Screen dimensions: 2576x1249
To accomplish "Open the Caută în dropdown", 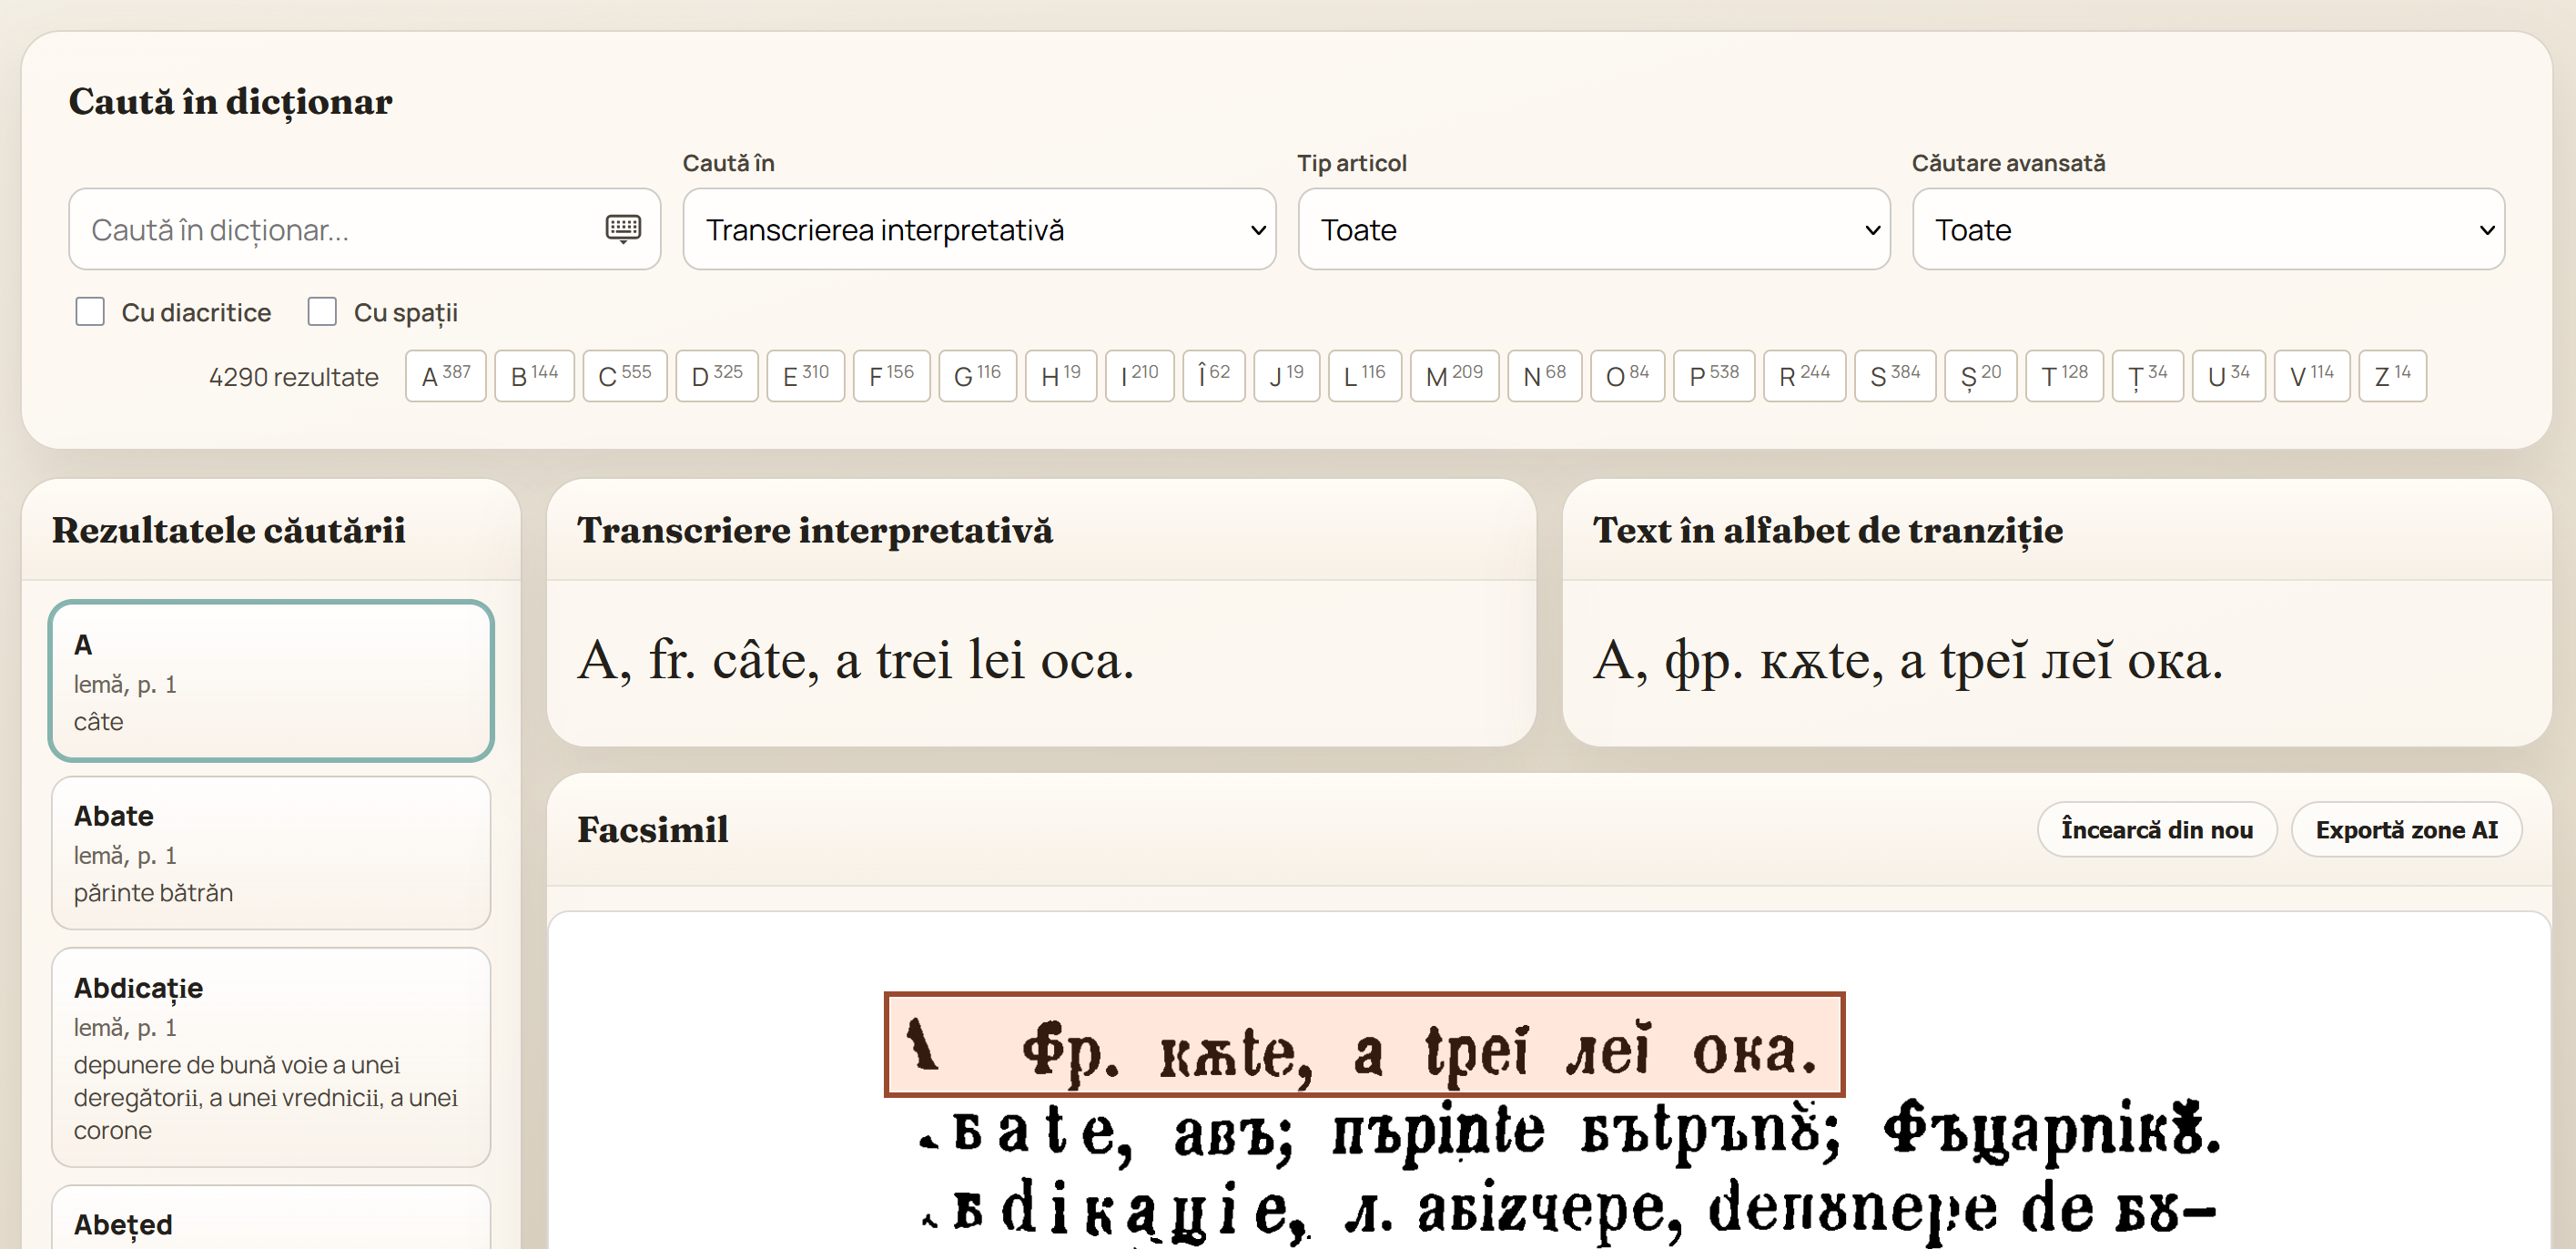I will coord(979,229).
